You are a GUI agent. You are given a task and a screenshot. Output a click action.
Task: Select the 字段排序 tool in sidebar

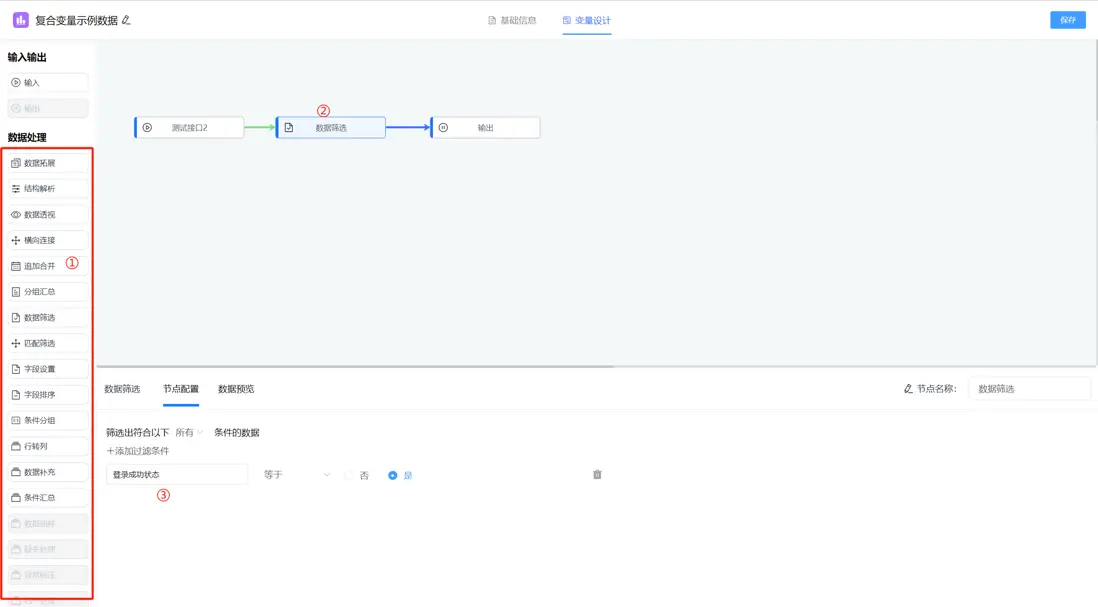click(48, 395)
